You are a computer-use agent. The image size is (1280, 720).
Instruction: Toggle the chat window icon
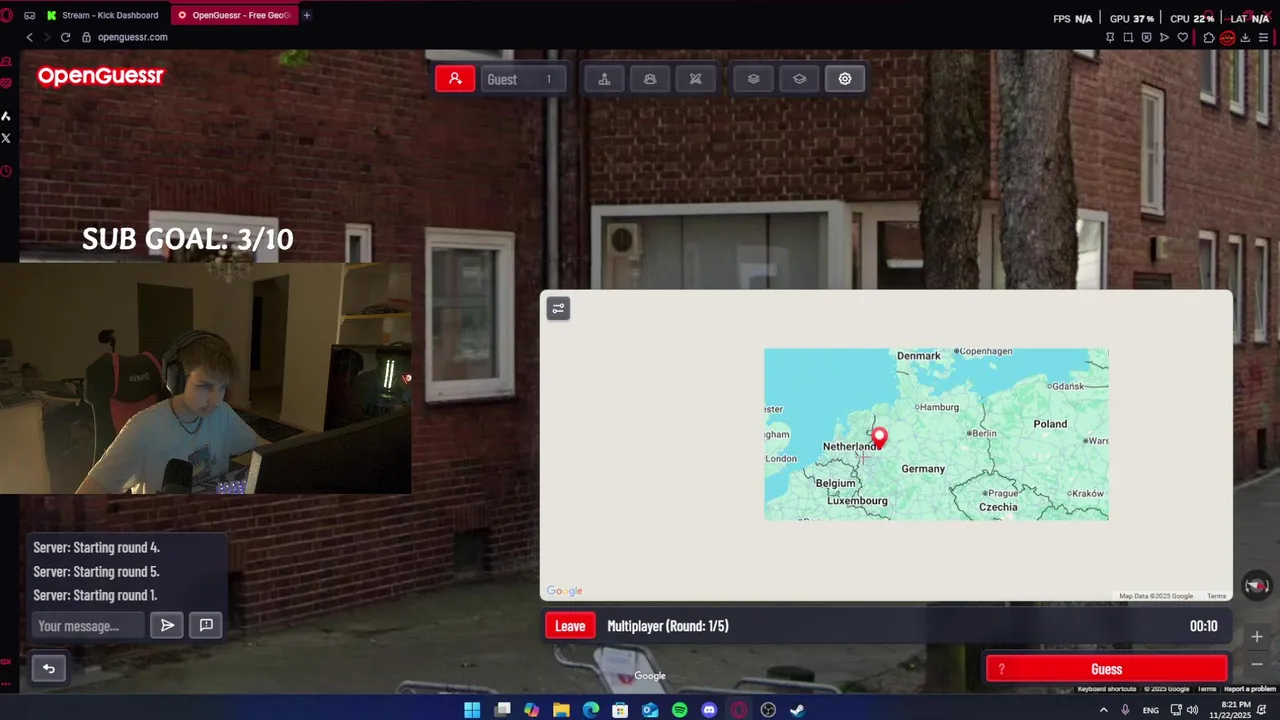coord(206,625)
